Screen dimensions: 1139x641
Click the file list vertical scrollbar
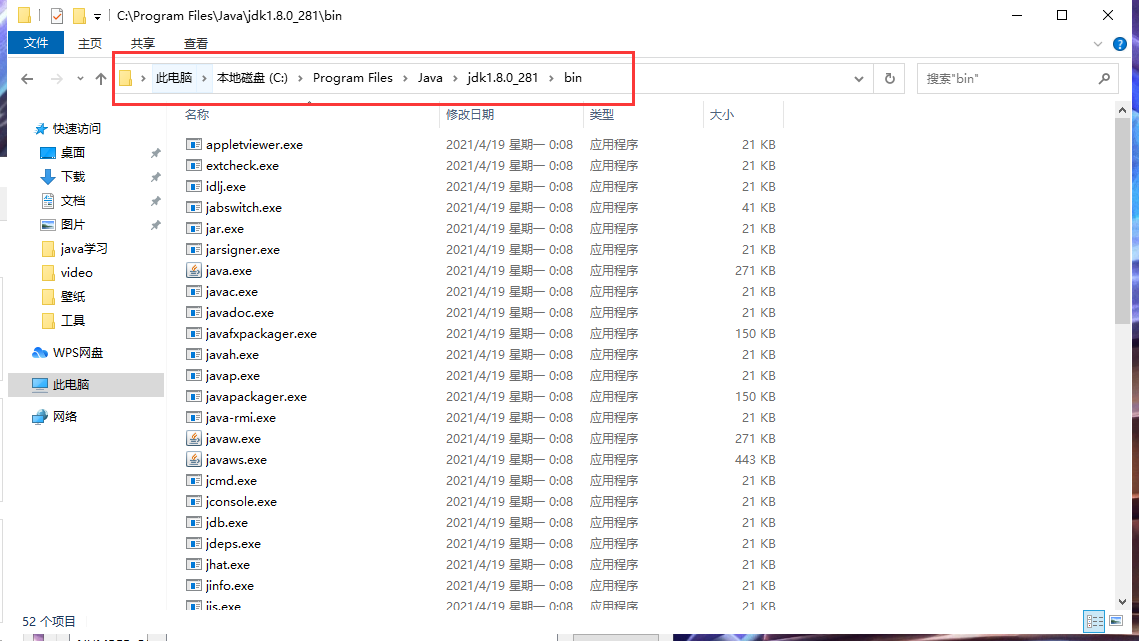[x=1122, y=219]
